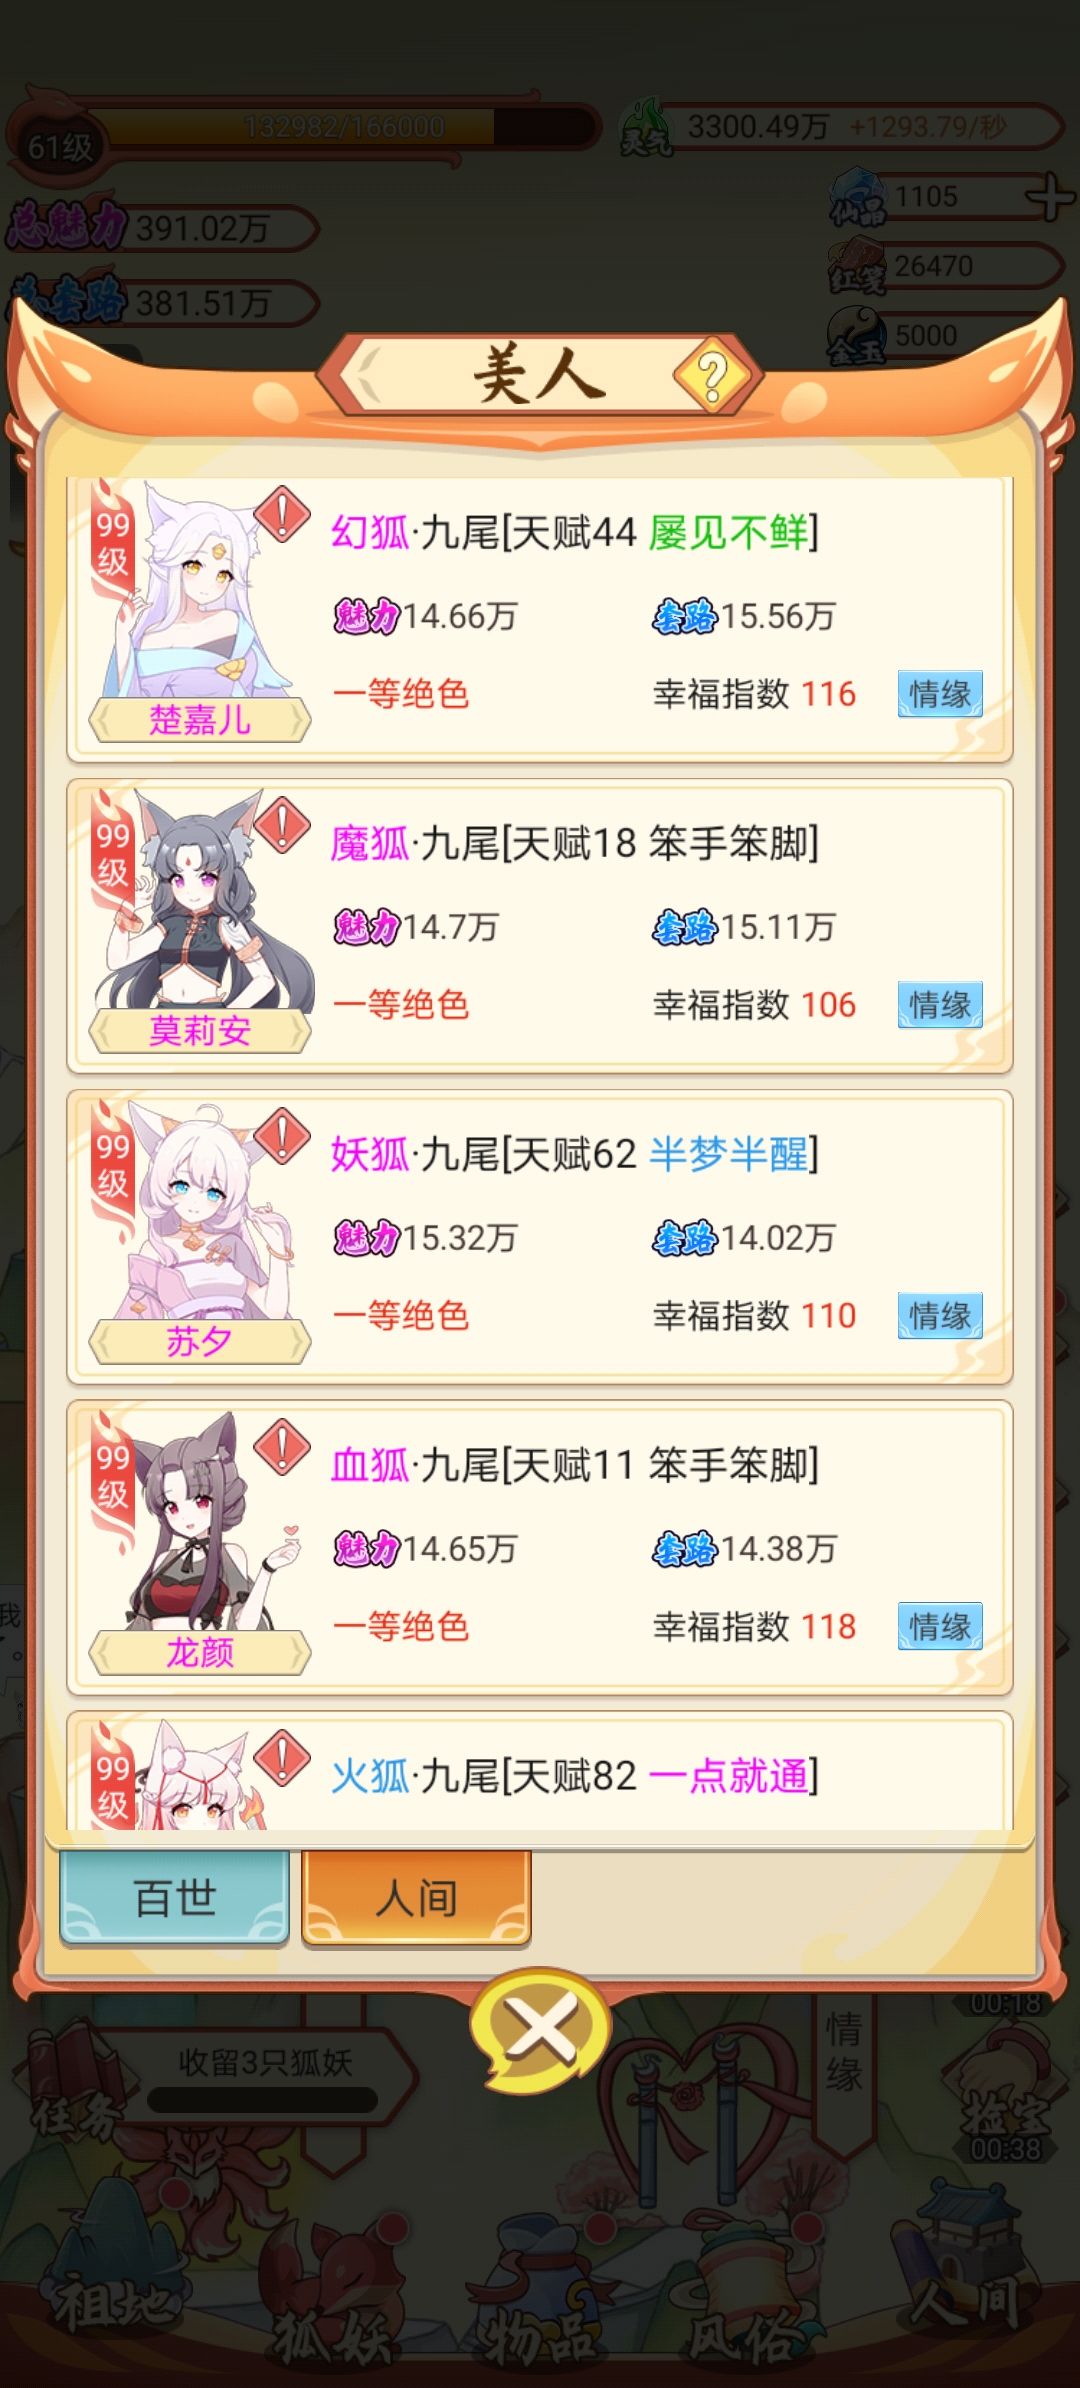Select the 楚嘉儿 character portrait
The width and height of the screenshot is (1080, 2388).
click(200, 610)
